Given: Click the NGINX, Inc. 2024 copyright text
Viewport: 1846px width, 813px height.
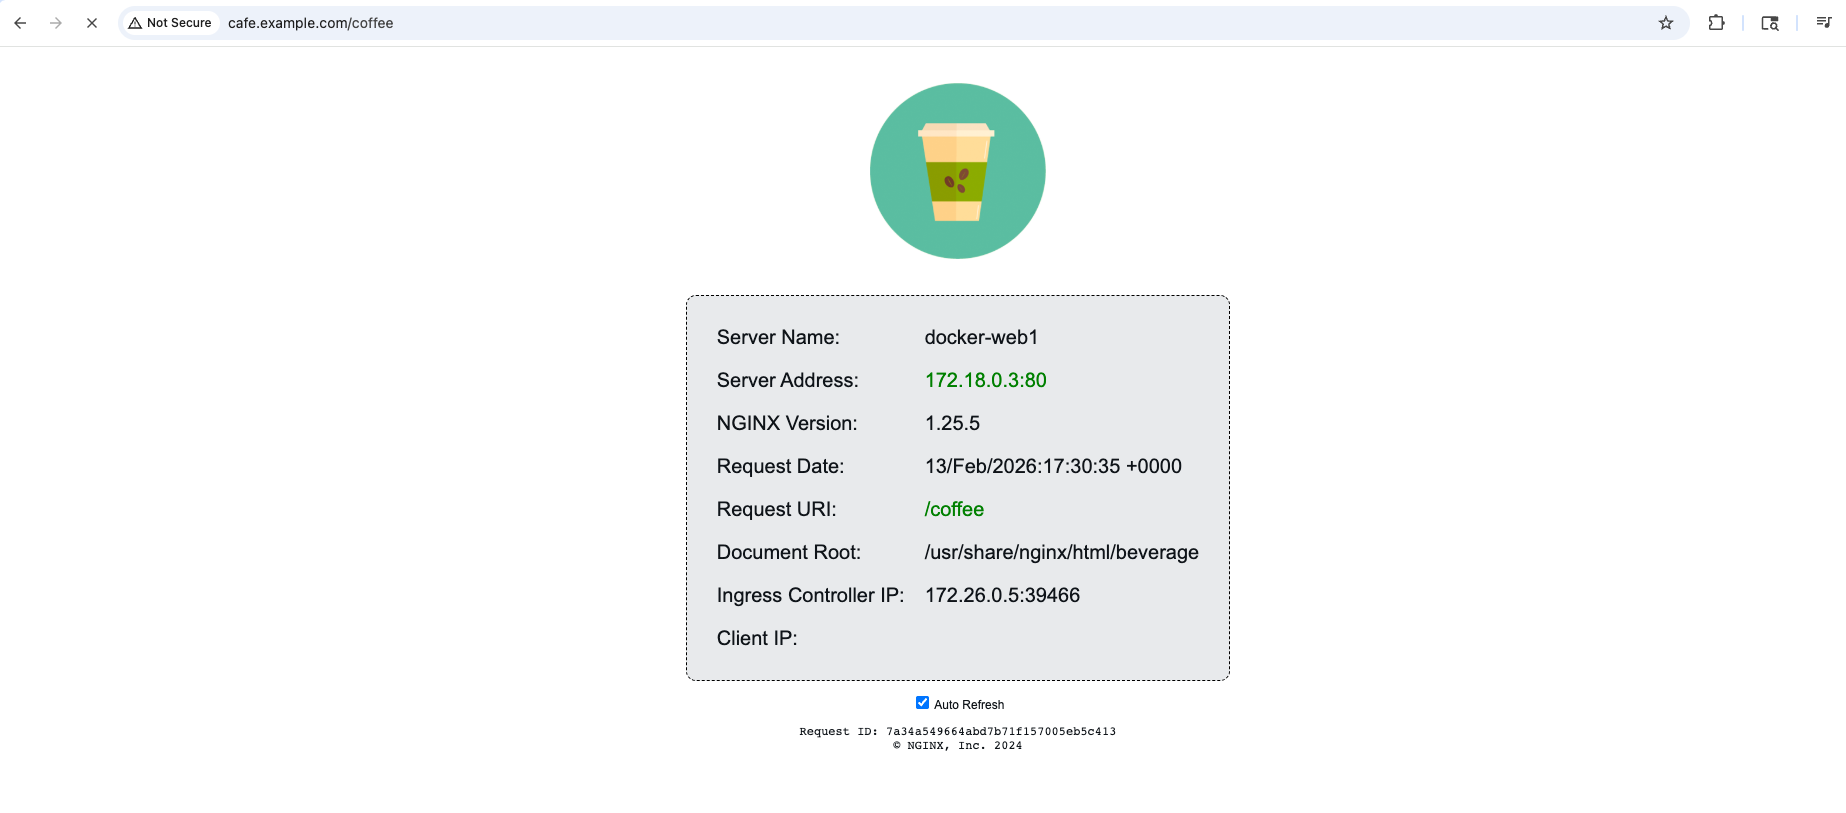Looking at the screenshot, I should point(958,746).
